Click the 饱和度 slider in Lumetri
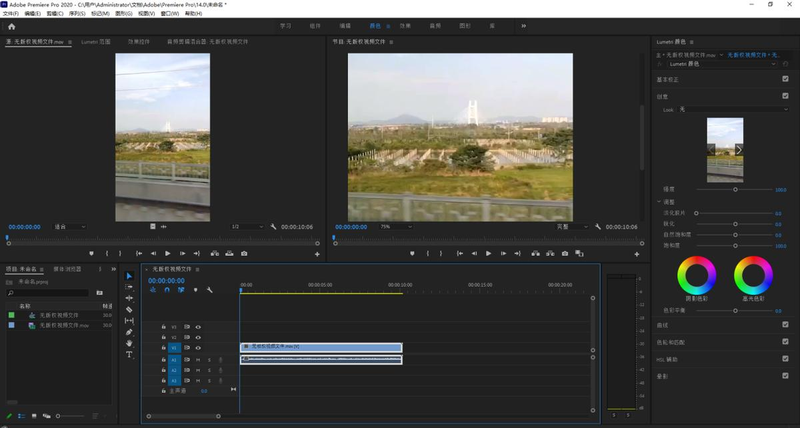The height and width of the screenshot is (428, 800). (x=737, y=245)
